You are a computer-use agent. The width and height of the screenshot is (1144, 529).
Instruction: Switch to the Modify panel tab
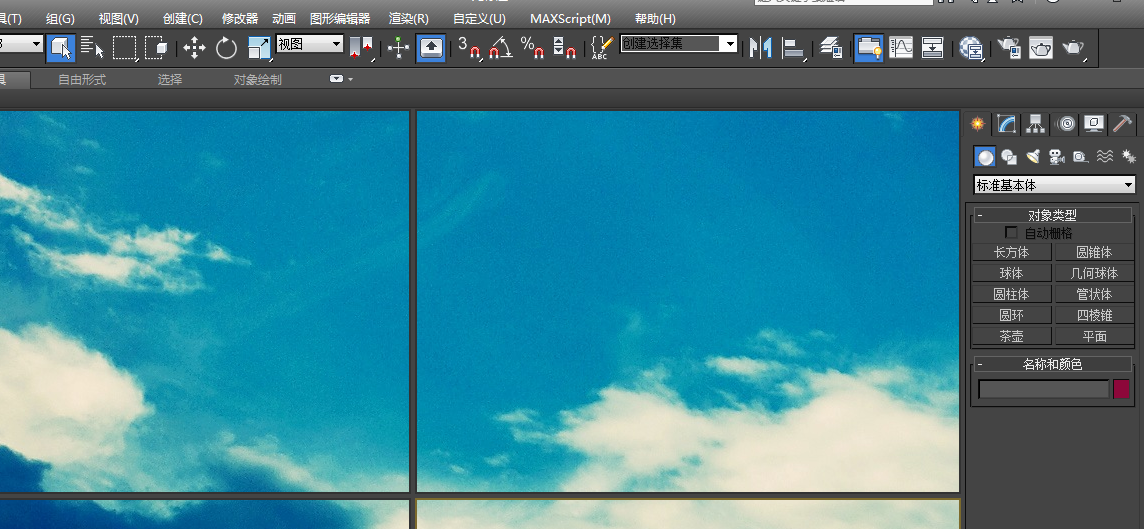(1007, 124)
